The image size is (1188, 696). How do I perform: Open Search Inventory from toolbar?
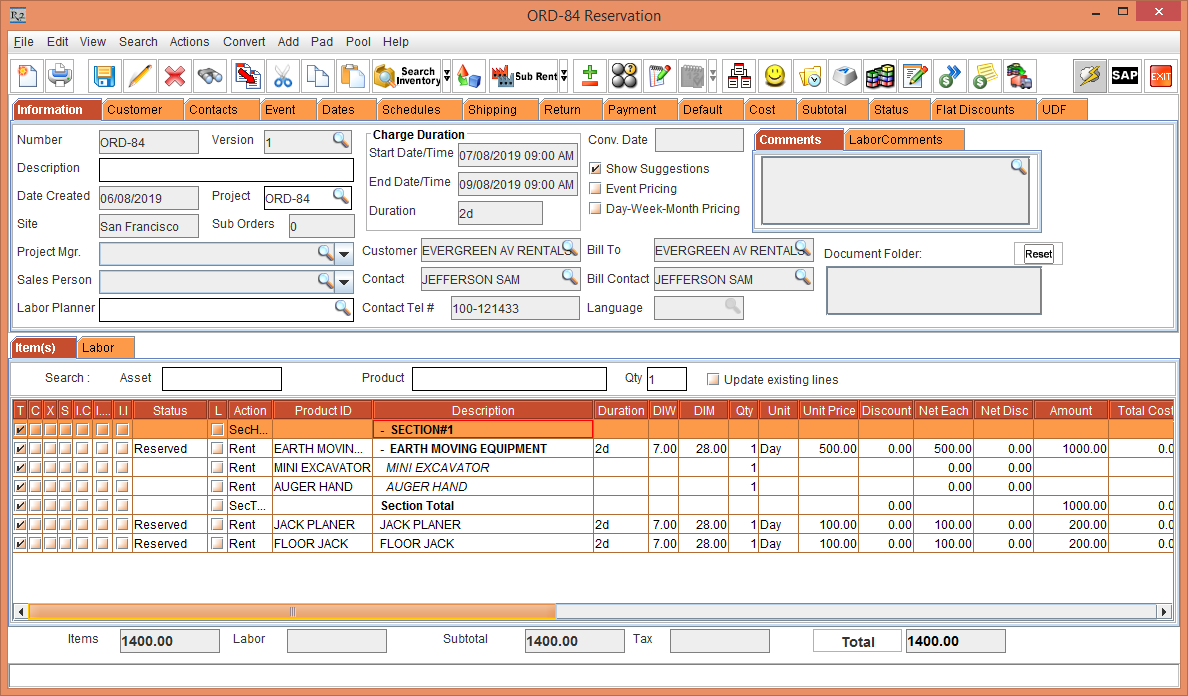pos(406,76)
